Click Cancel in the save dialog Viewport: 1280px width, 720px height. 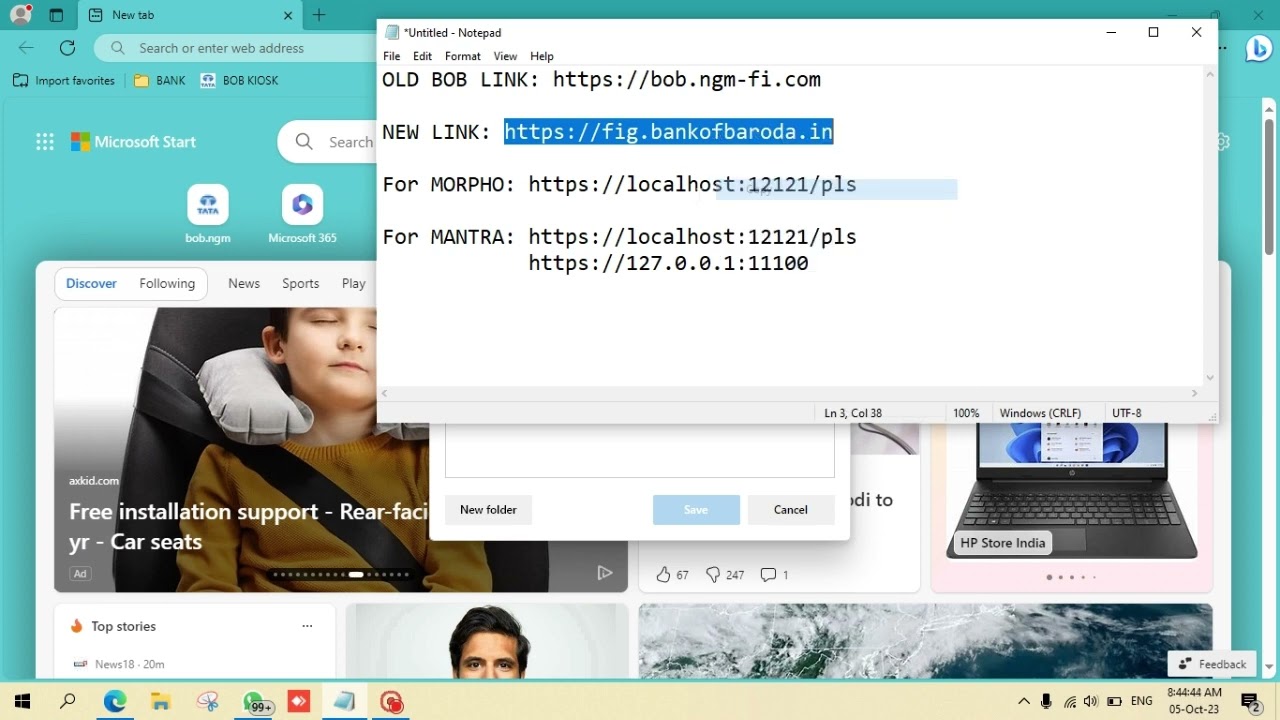pyautogui.click(x=790, y=509)
